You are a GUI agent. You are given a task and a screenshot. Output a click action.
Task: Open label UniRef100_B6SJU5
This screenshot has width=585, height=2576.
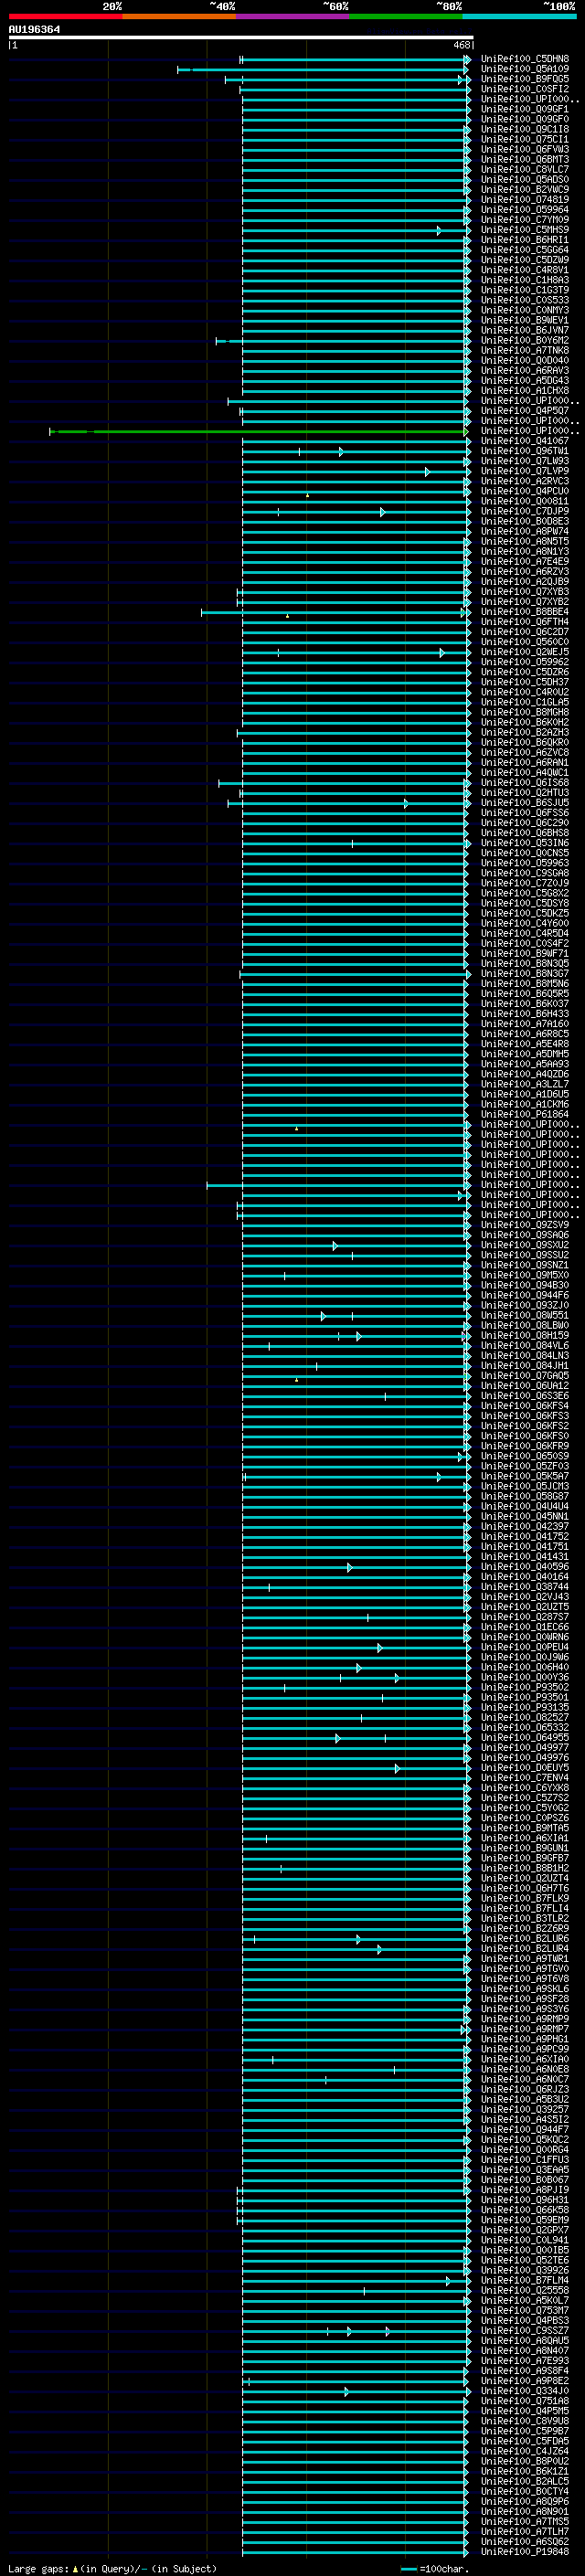click(x=525, y=803)
